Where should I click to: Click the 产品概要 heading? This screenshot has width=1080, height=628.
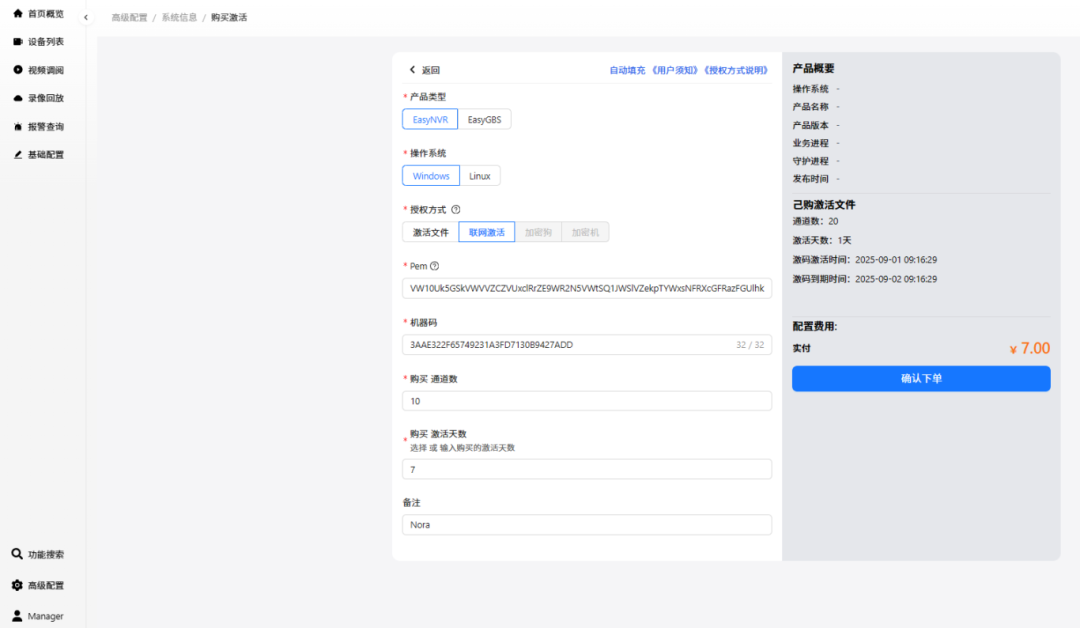coord(813,68)
